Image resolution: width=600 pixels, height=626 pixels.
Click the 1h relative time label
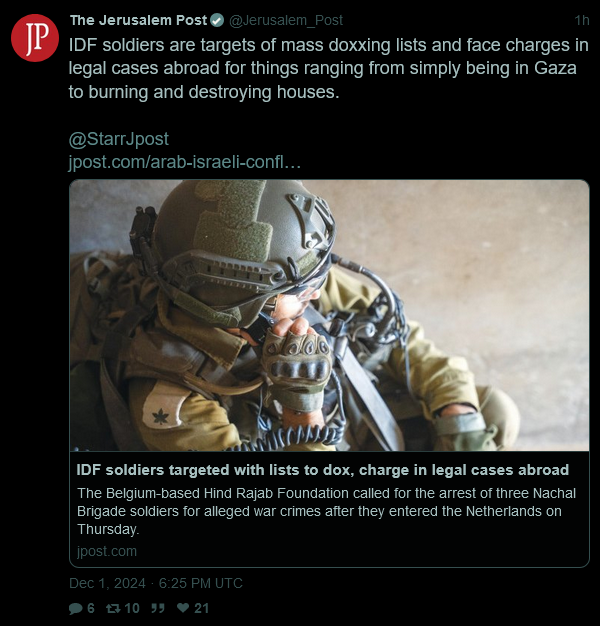582,20
